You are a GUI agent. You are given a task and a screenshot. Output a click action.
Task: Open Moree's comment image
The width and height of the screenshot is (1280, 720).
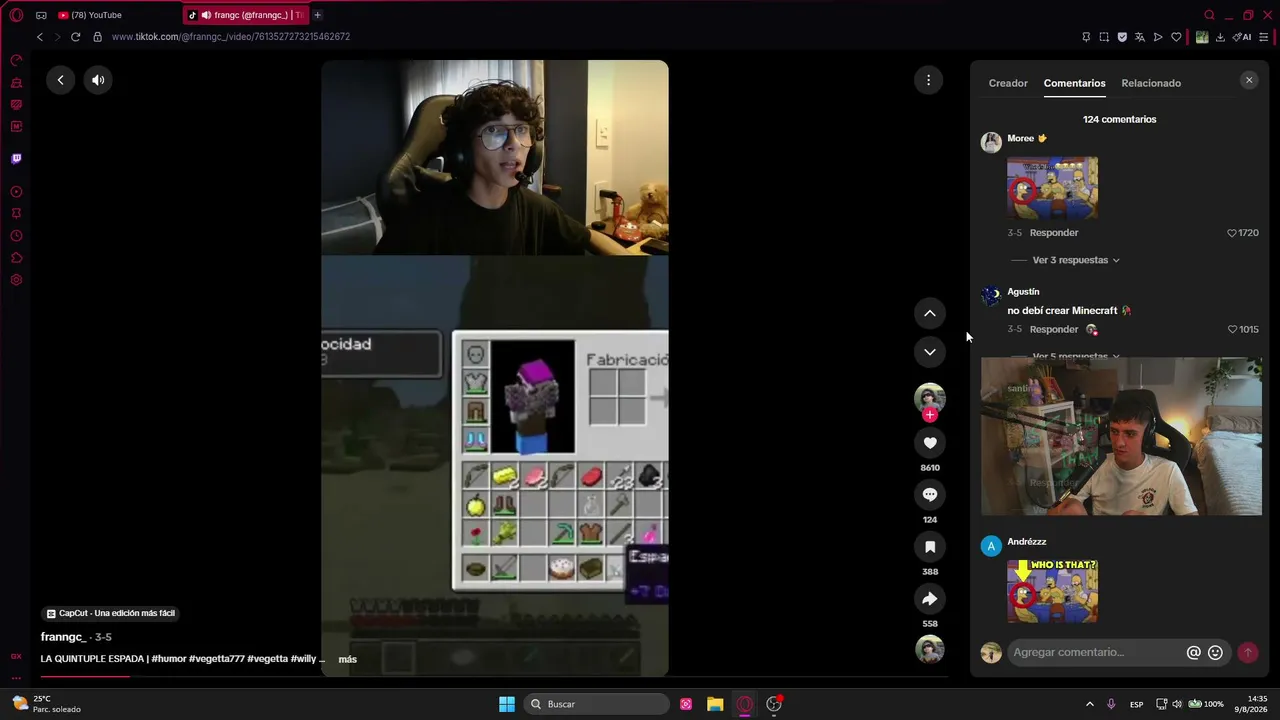click(x=1052, y=188)
